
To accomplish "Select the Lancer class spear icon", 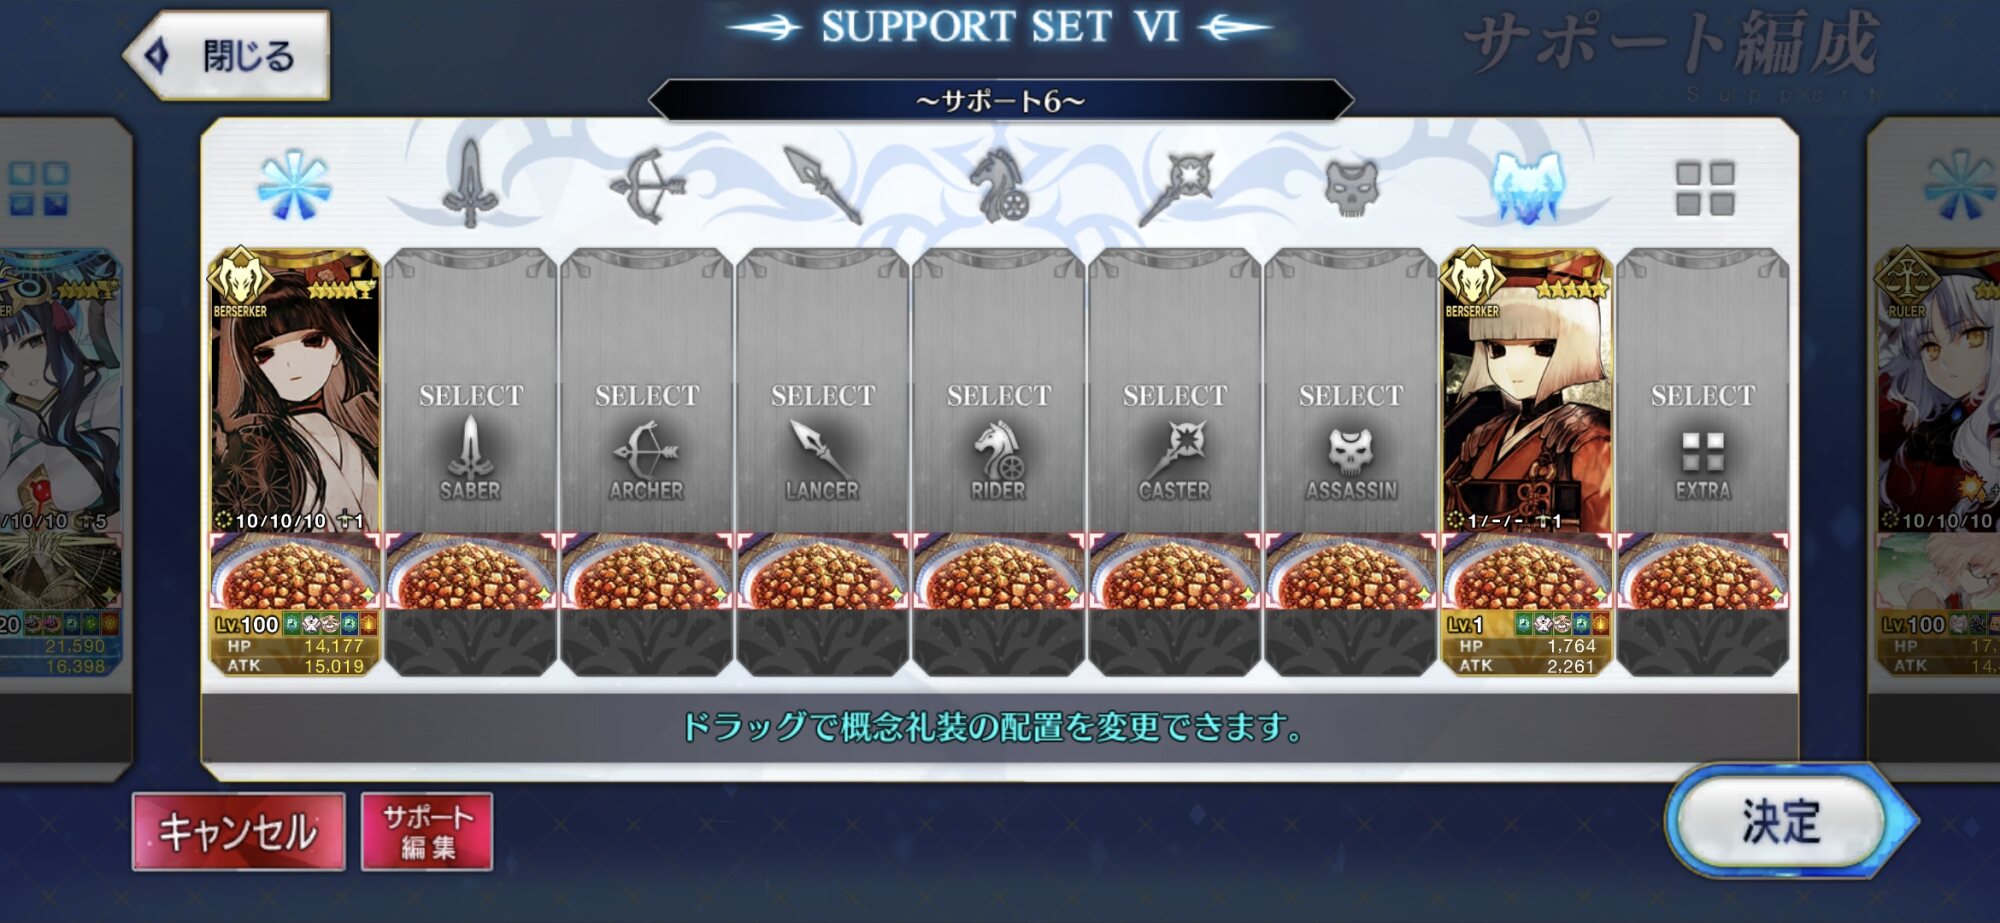I will [823, 186].
